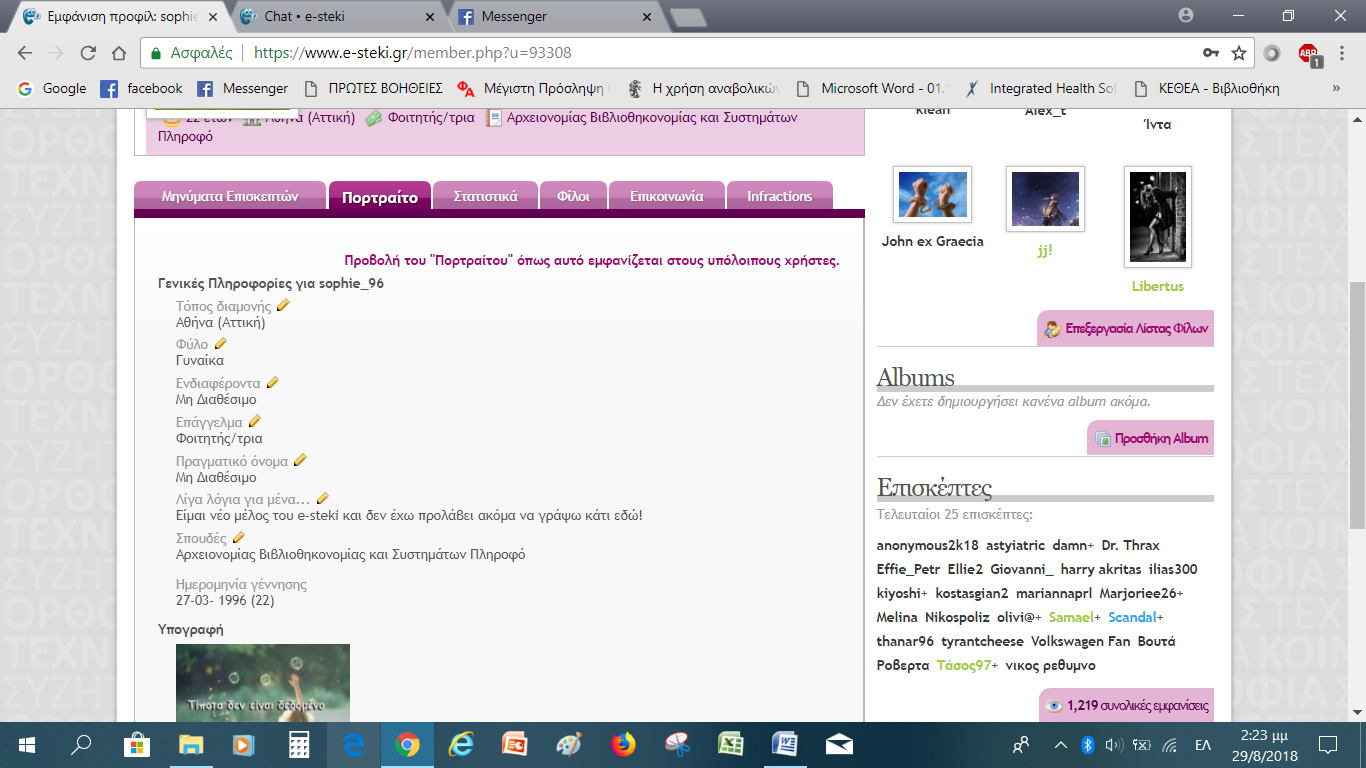Viewport: 1366px width, 768px height.
Task: Open the Mail app on the taskbar
Action: (838, 744)
